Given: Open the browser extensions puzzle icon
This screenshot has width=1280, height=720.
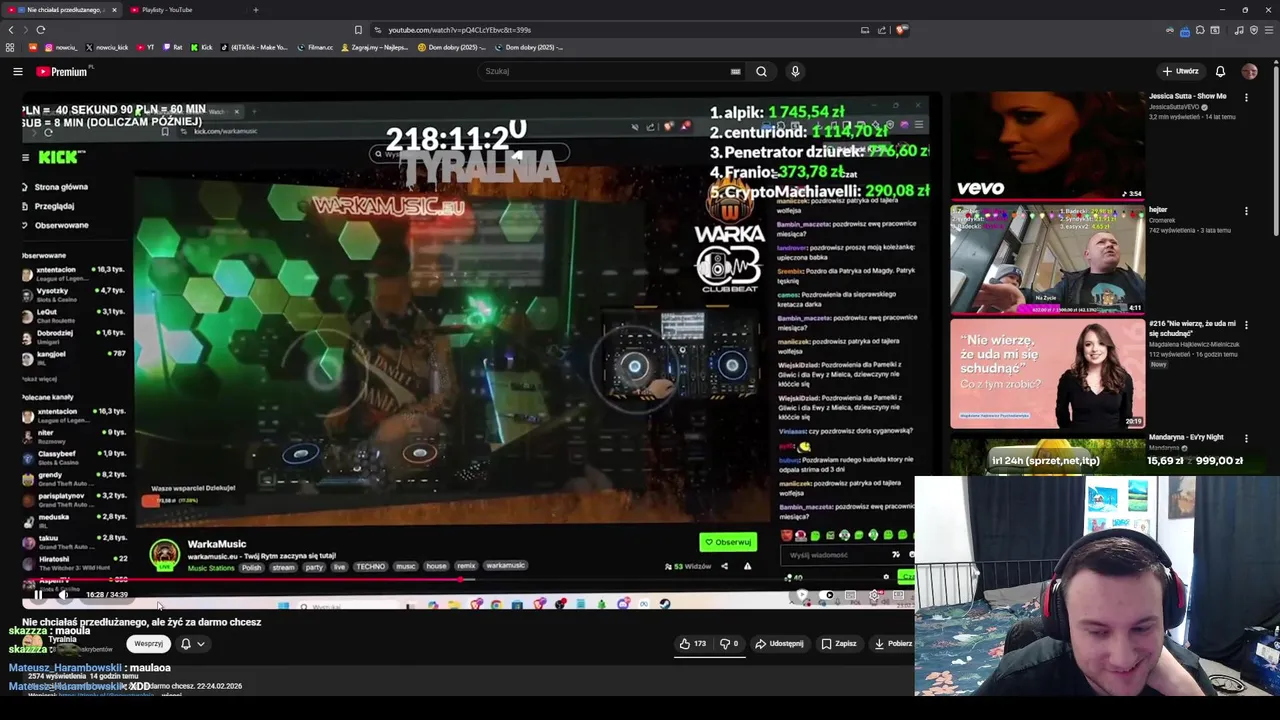Looking at the screenshot, I should (x=1200, y=30).
